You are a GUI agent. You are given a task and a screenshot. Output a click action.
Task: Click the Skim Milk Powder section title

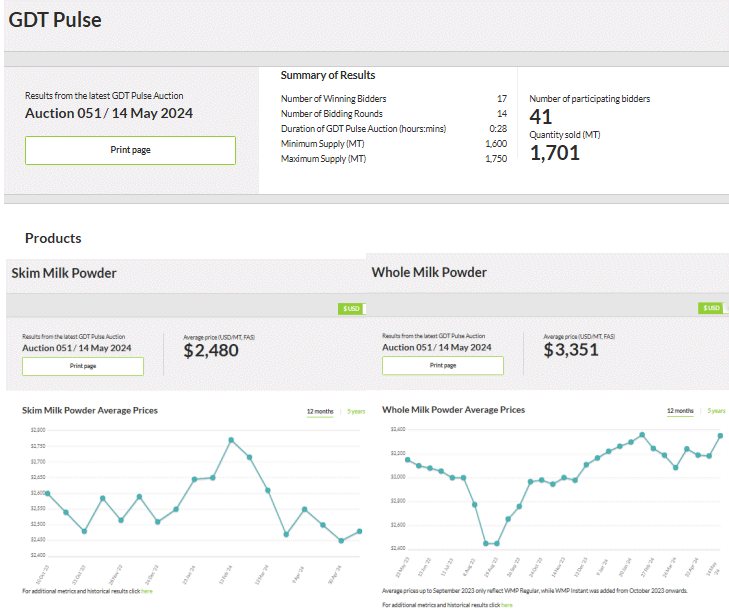(64, 273)
